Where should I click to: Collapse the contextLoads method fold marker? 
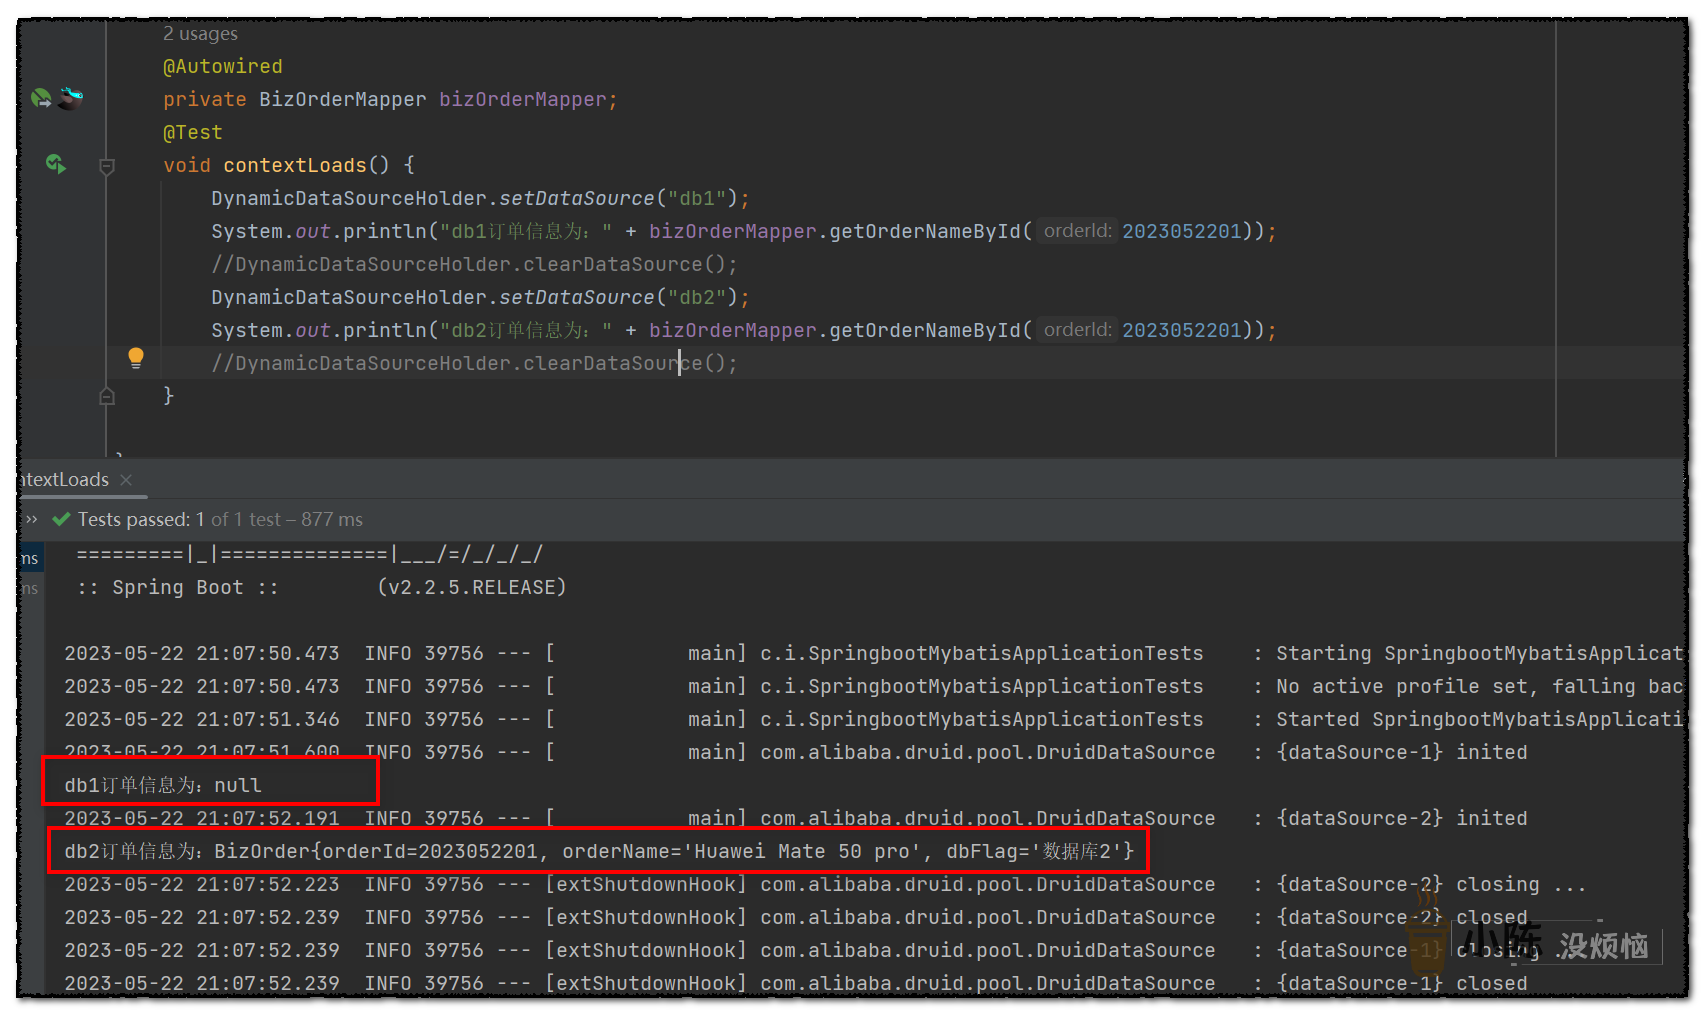[107, 166]
